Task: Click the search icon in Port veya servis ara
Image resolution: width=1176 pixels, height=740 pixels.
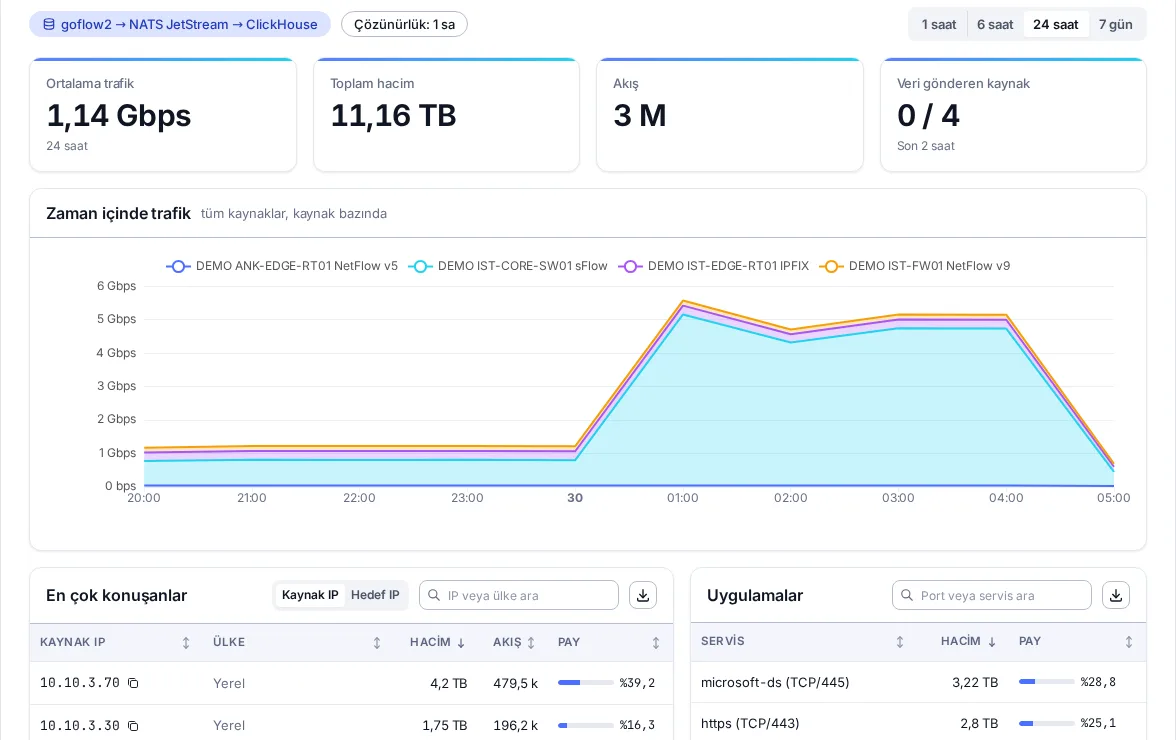Action: [x=907, y=595]
